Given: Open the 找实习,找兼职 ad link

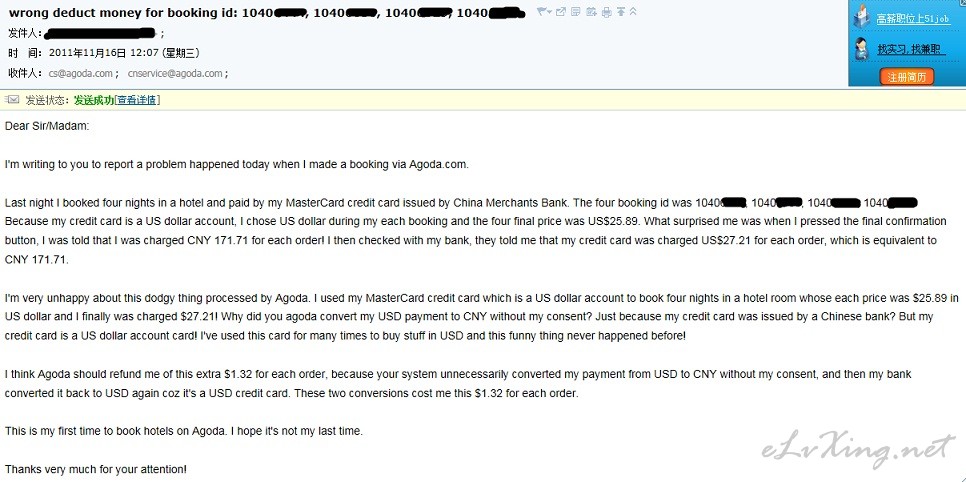Looking at the screenshot, I should coord(911,49).
